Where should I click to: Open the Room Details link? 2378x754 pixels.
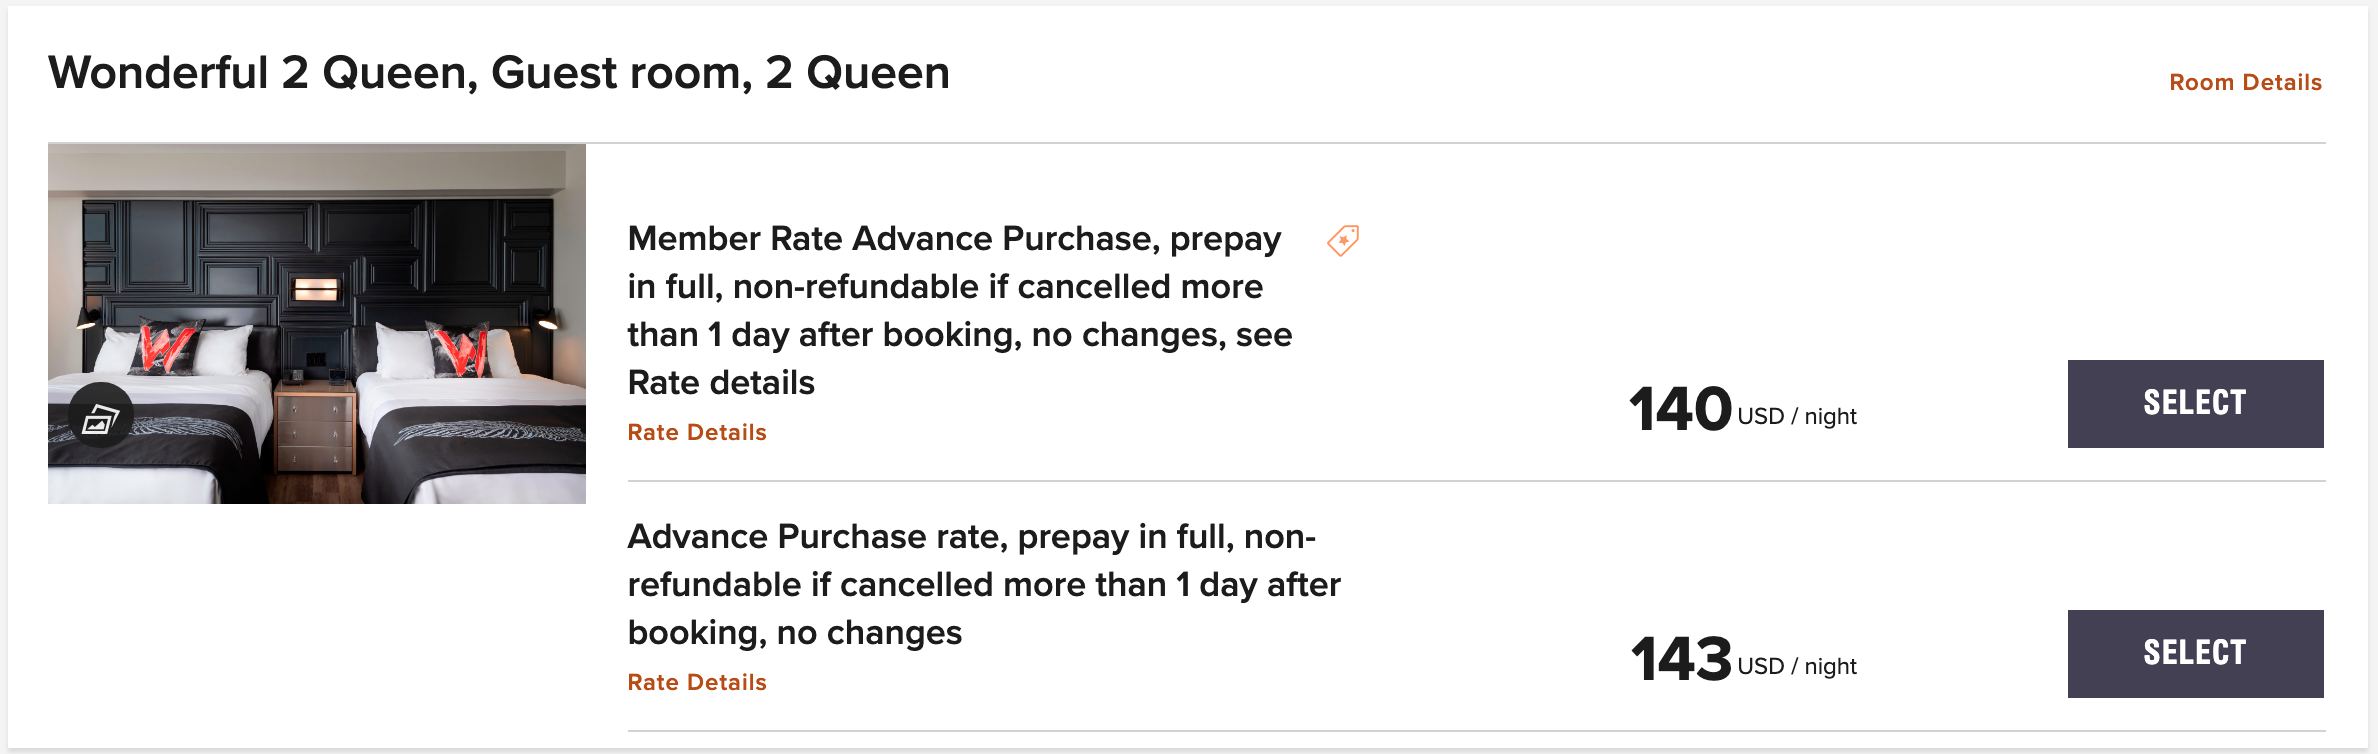tap(2245, 82)
